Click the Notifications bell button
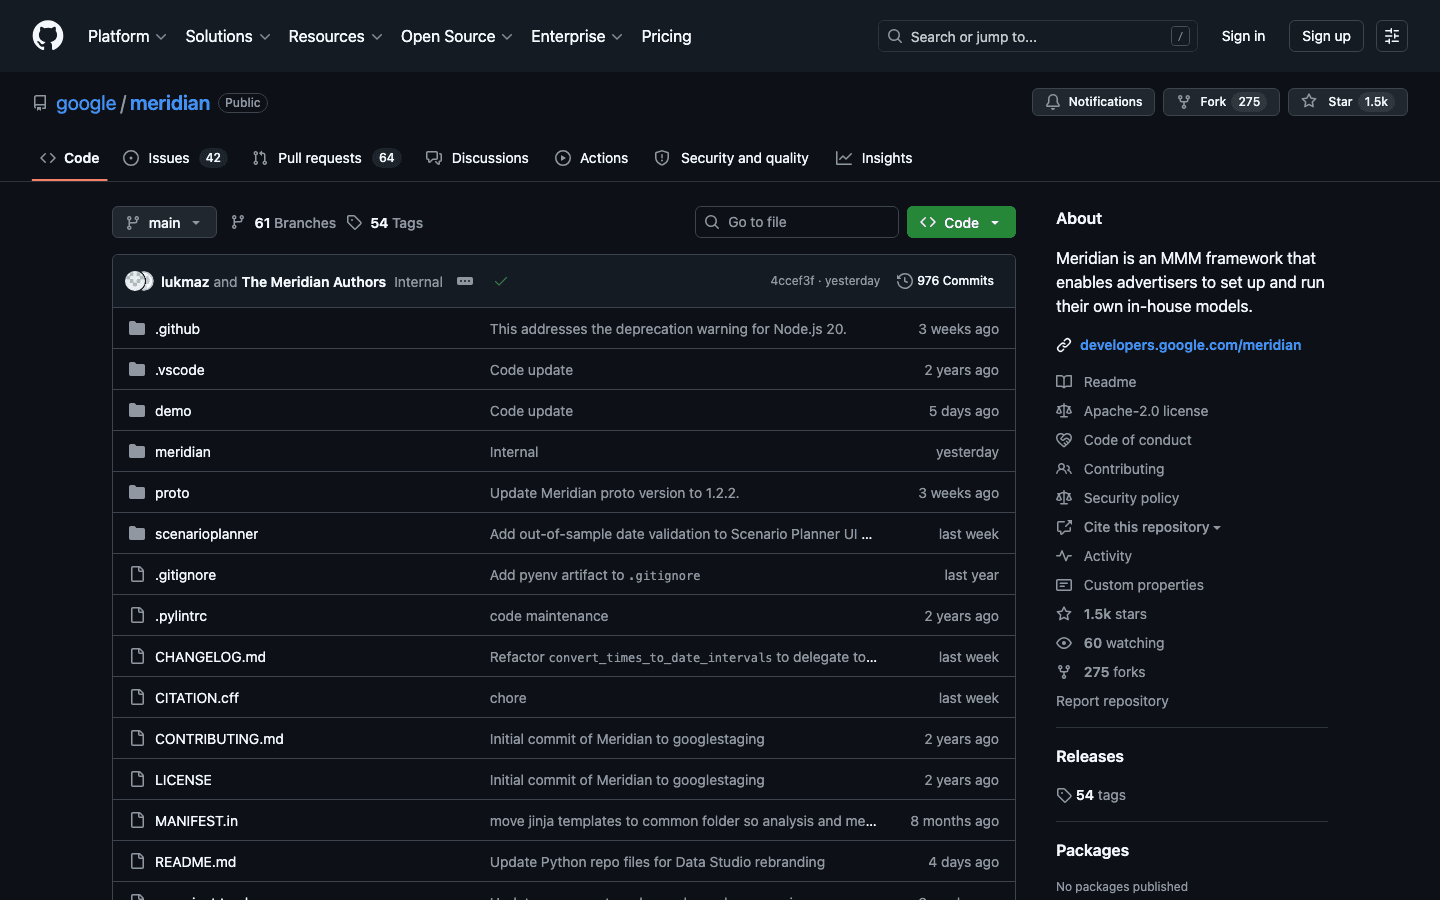1440x900 pixels. [x=1093, y=102]
